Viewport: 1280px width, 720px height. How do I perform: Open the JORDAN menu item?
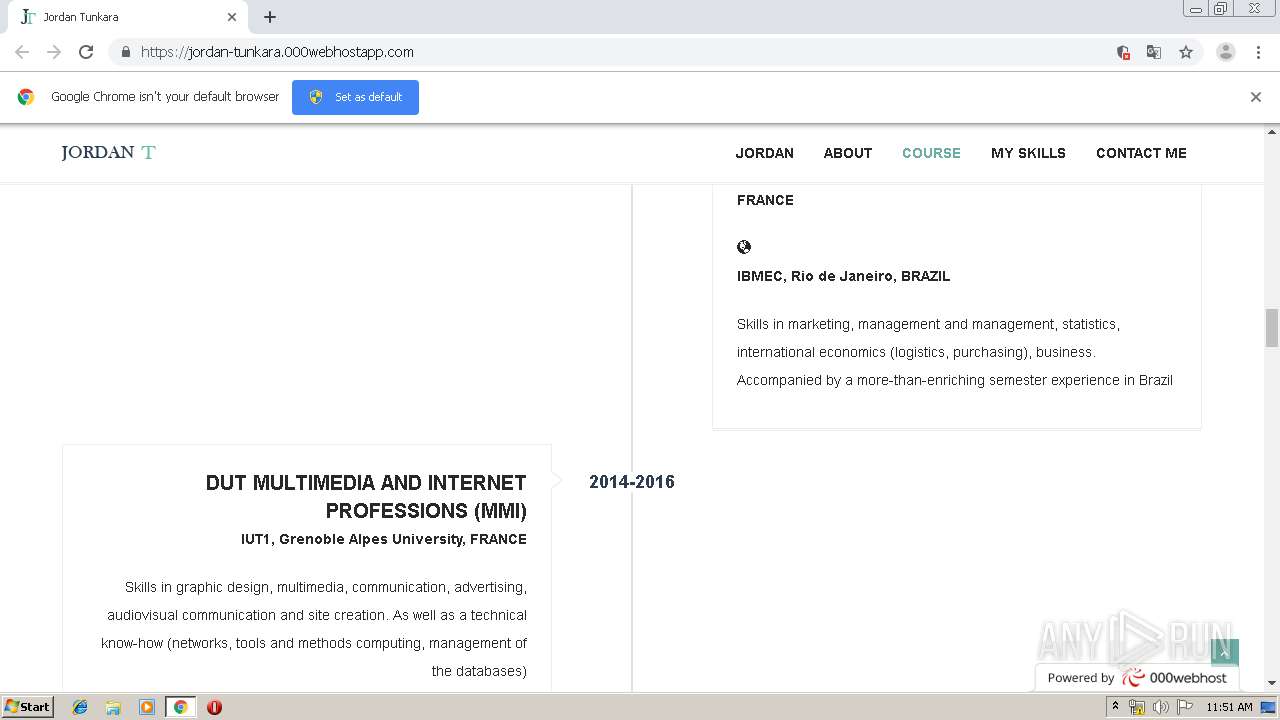coord(765,153)
